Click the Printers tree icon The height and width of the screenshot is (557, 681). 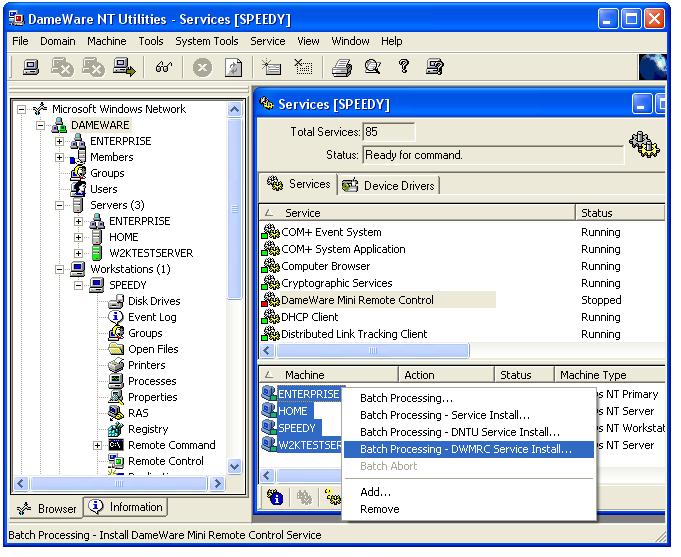[x=116, y=365]
